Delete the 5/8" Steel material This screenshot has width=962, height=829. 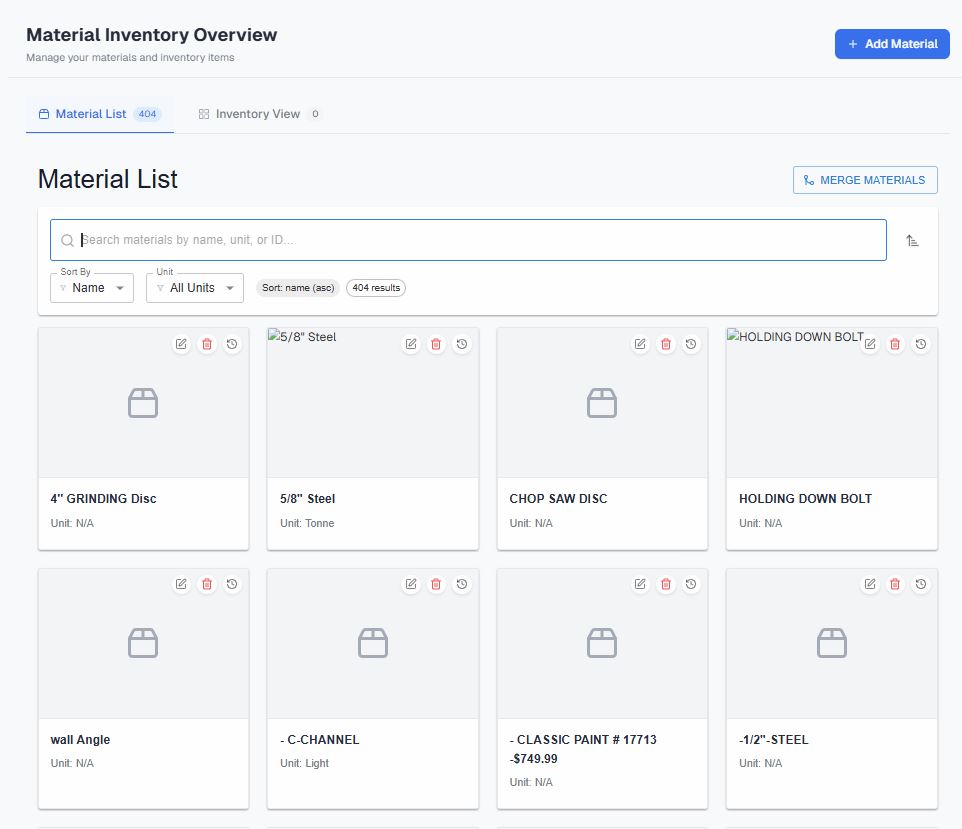pyautogui.click(x=437, y=344)
